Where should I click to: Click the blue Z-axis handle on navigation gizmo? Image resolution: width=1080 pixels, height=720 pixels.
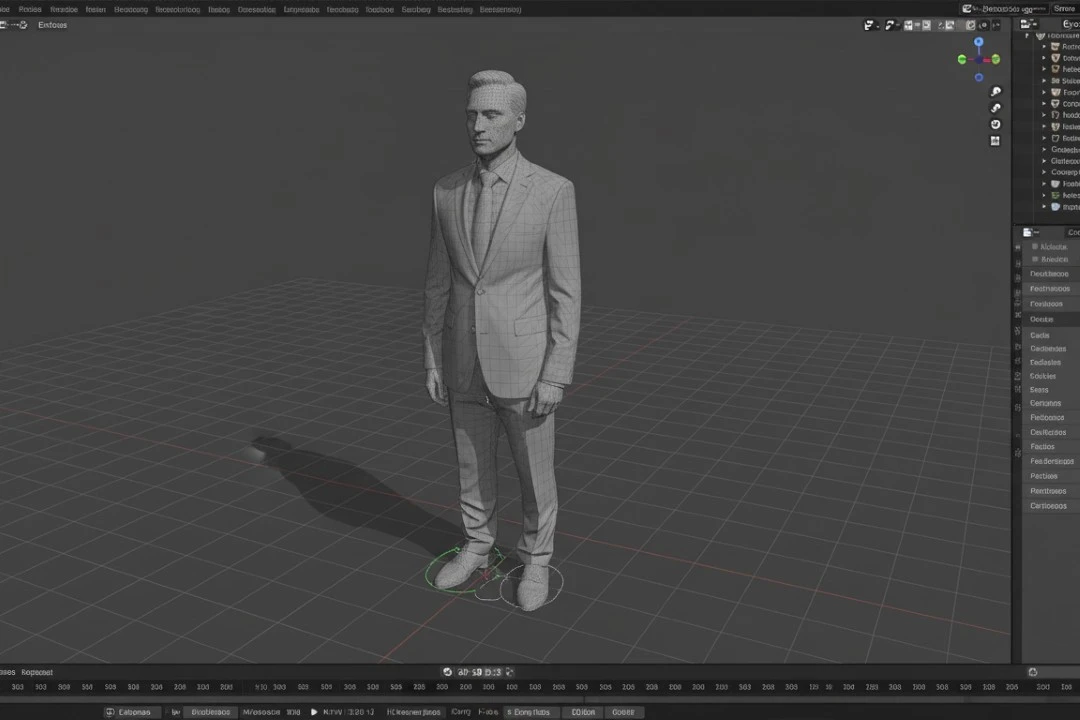click(978, 42)
